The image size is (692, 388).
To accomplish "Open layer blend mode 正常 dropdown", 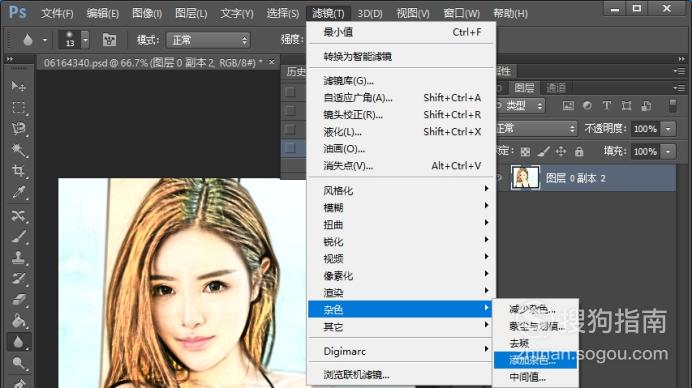I will pyautogui.click(x=536, y=128).
